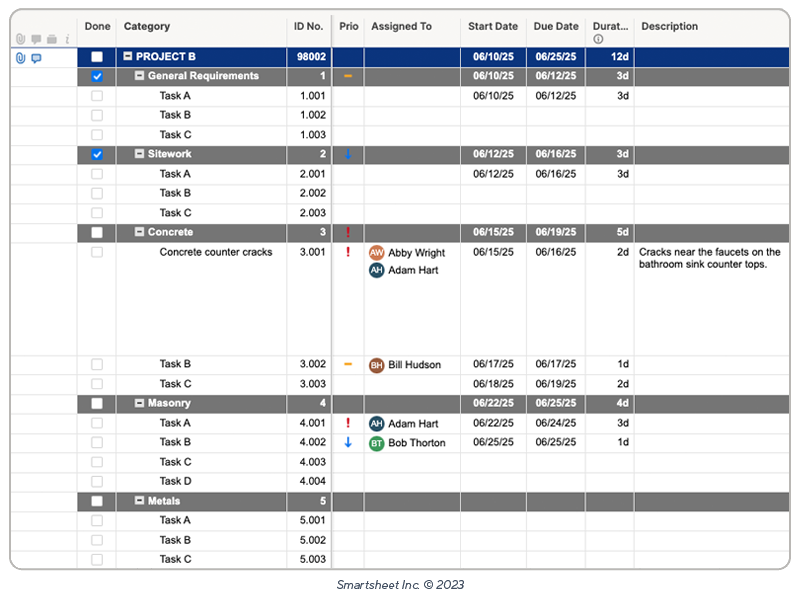
Task: Click Bill Hudson's avatar on Task B
Action: (x=378, y=364)
